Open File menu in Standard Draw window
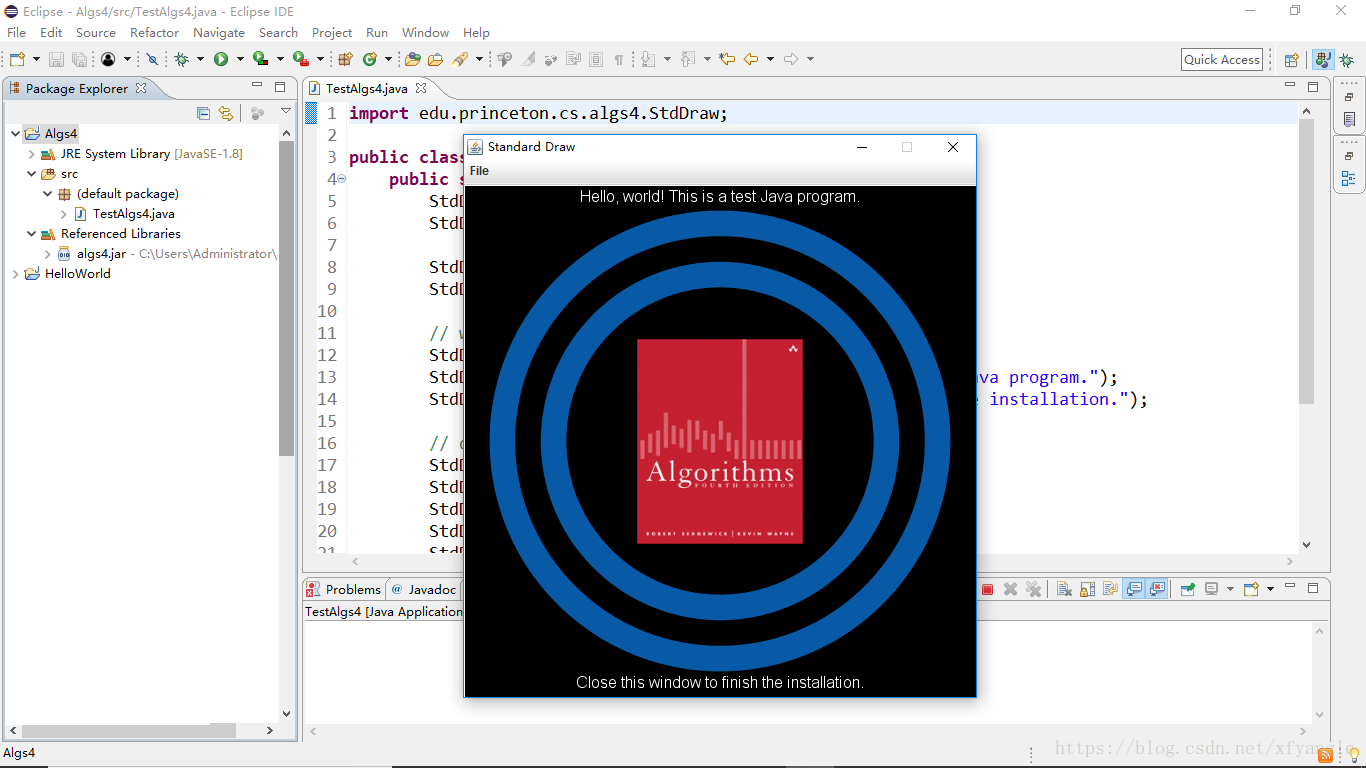 click(480, 171)
